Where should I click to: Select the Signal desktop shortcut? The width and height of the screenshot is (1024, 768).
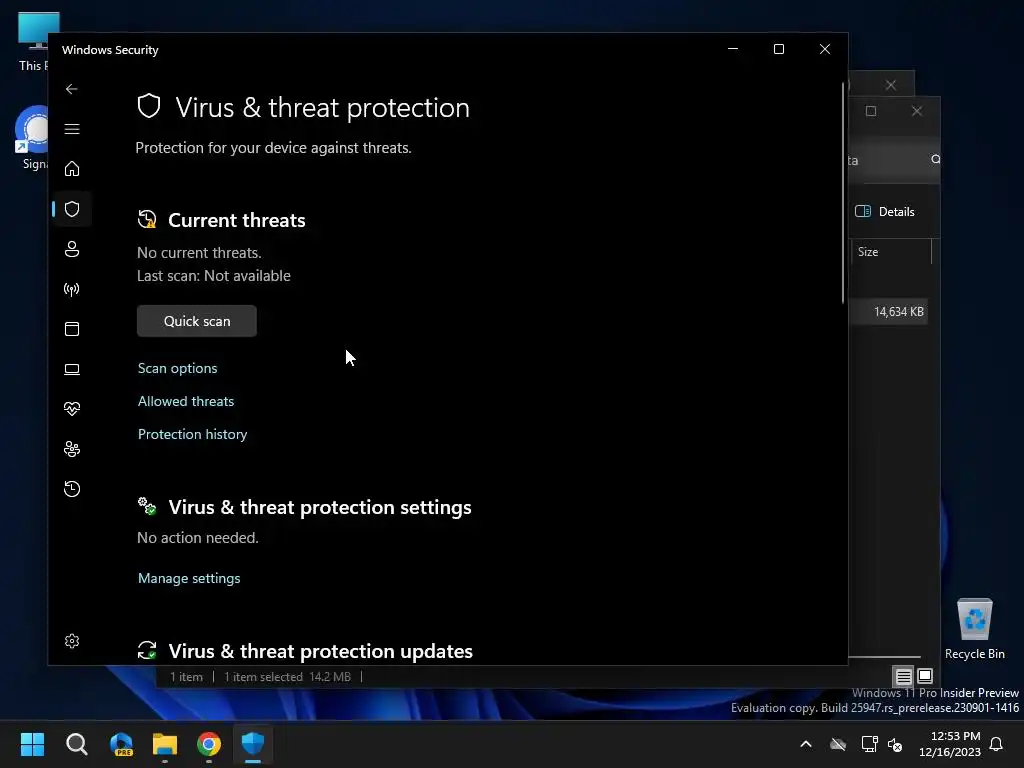[x=31, y=138]
